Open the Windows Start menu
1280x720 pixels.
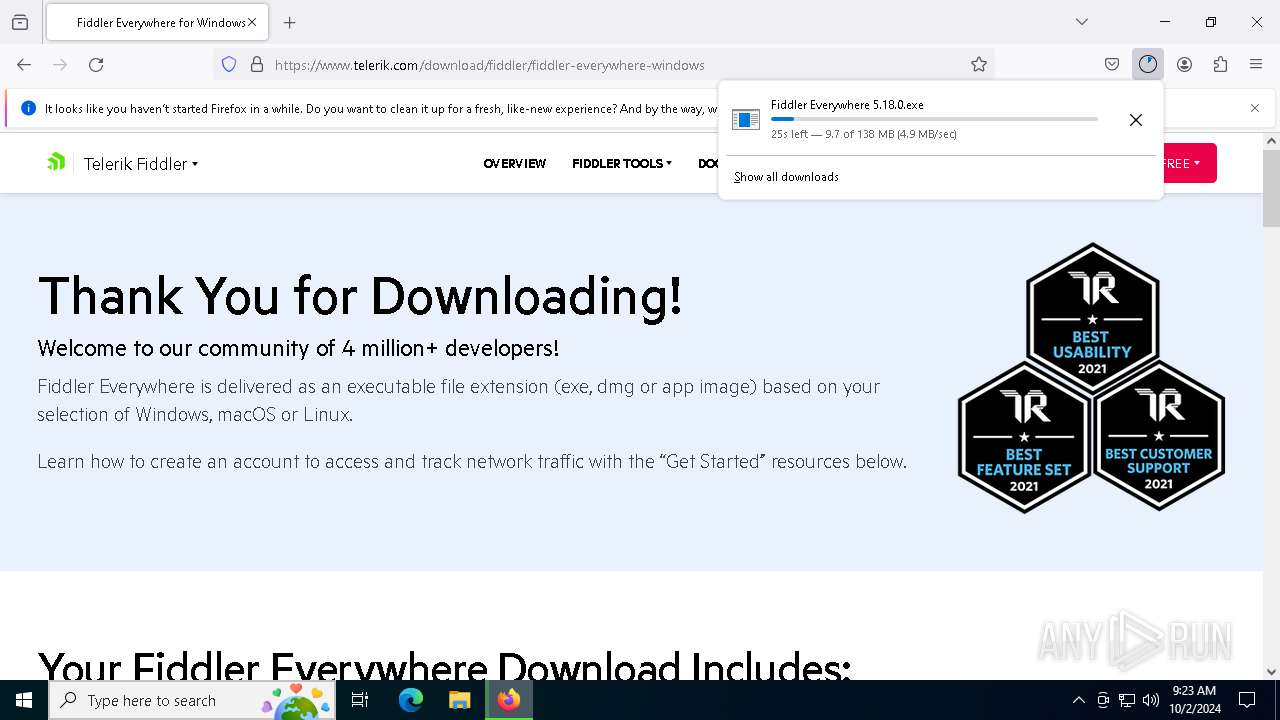coord(24,700)
